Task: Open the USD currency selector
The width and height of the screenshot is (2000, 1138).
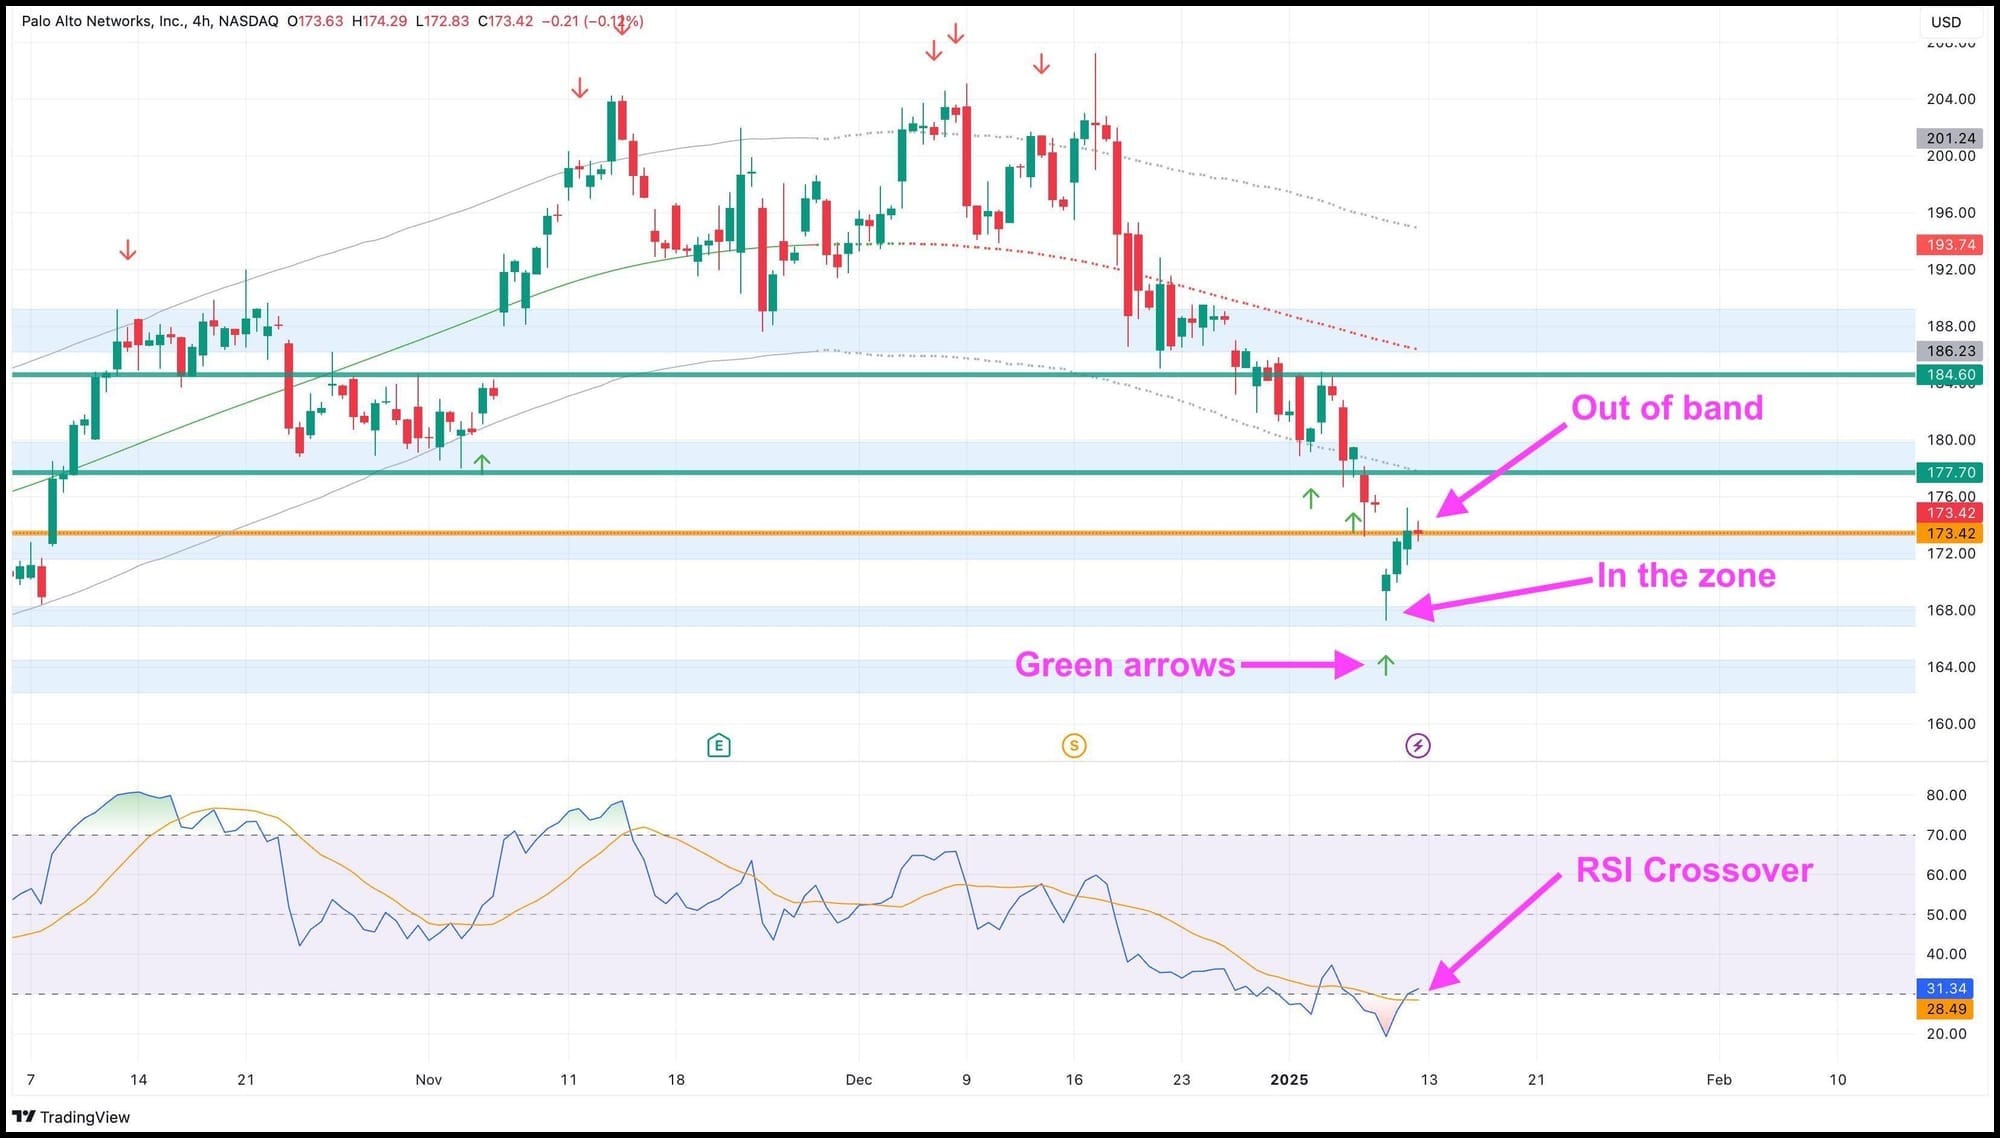Action: (x=1945, y=22)
